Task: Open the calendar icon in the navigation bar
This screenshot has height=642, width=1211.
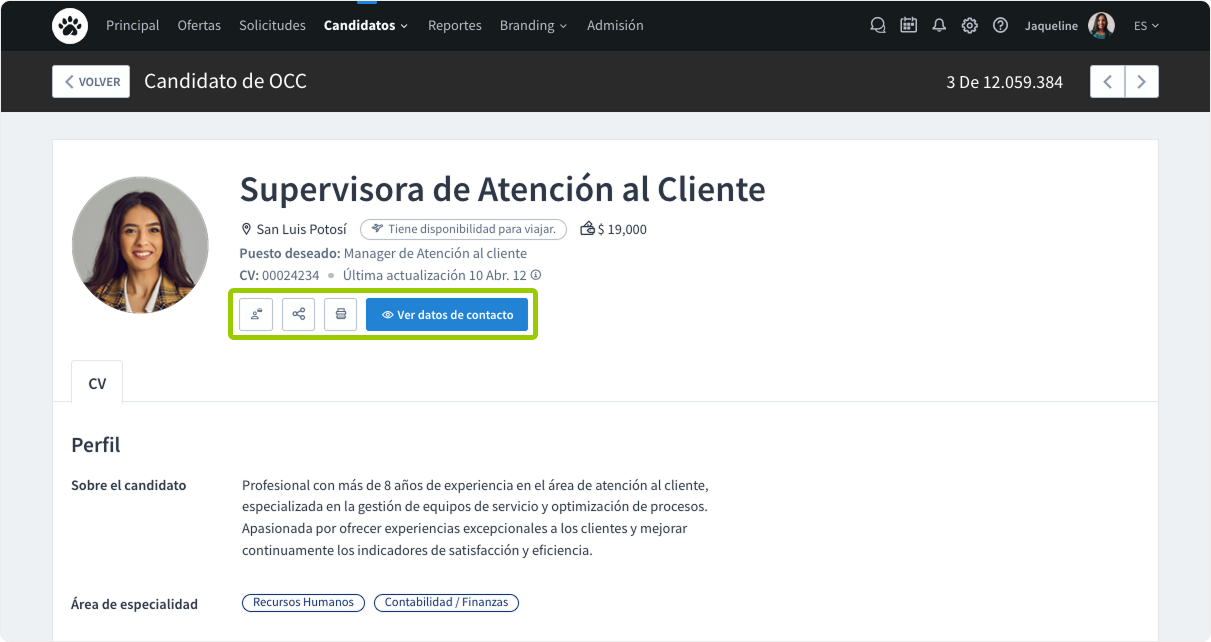Action: tap(908, 25)
